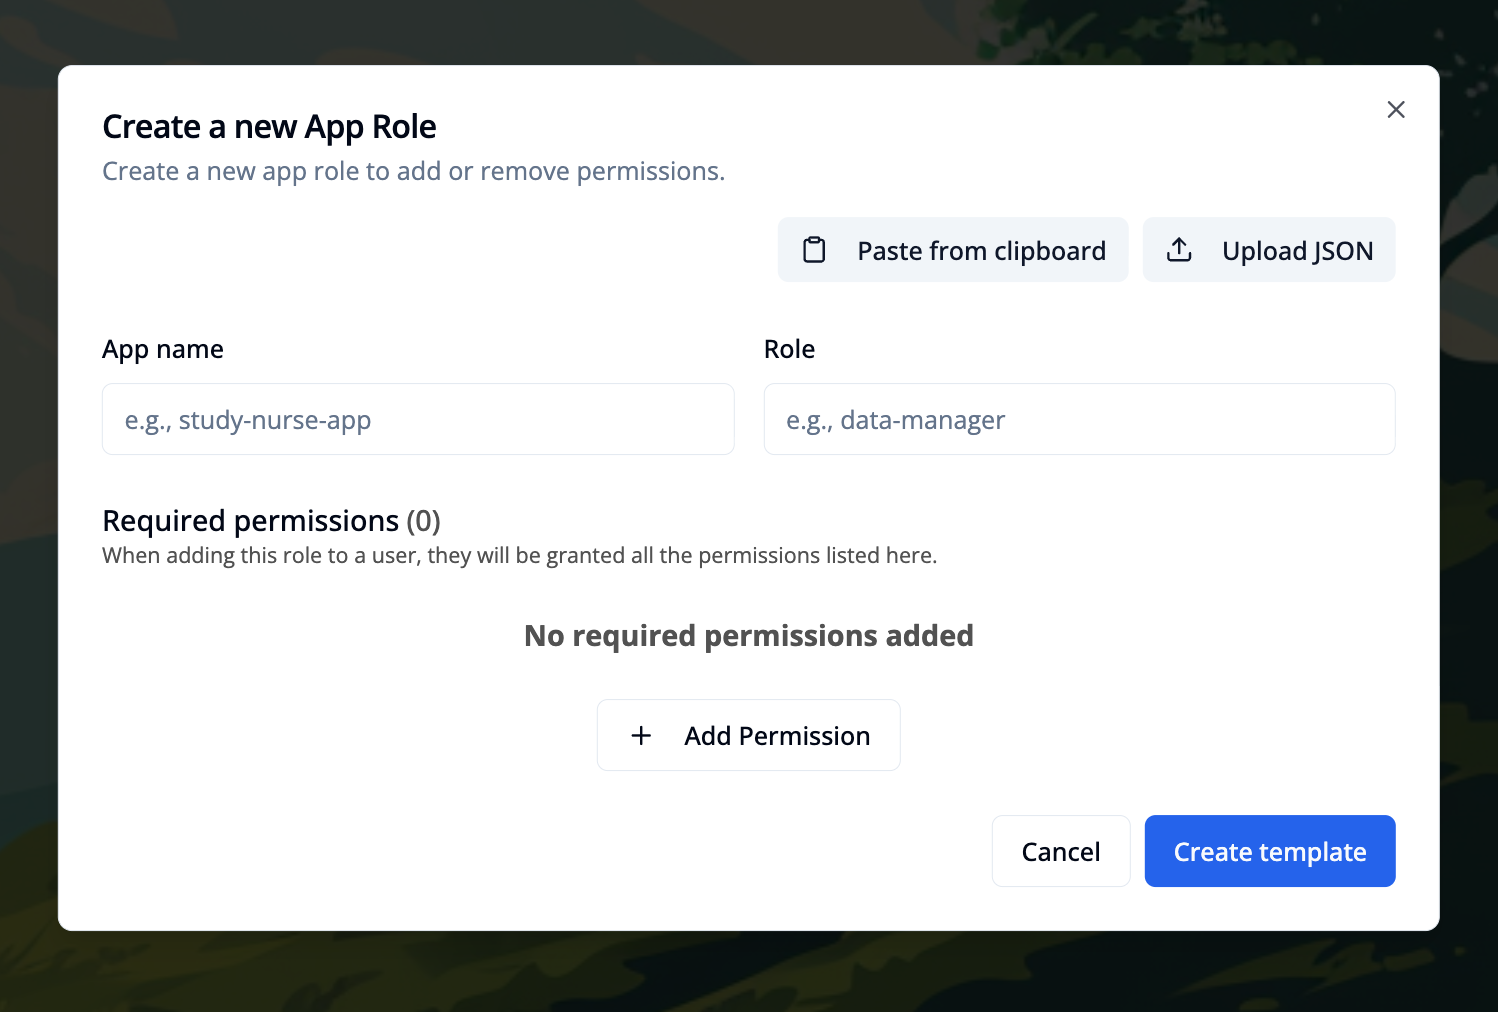
Task: Click the Cancel button
Action: 1060,851
